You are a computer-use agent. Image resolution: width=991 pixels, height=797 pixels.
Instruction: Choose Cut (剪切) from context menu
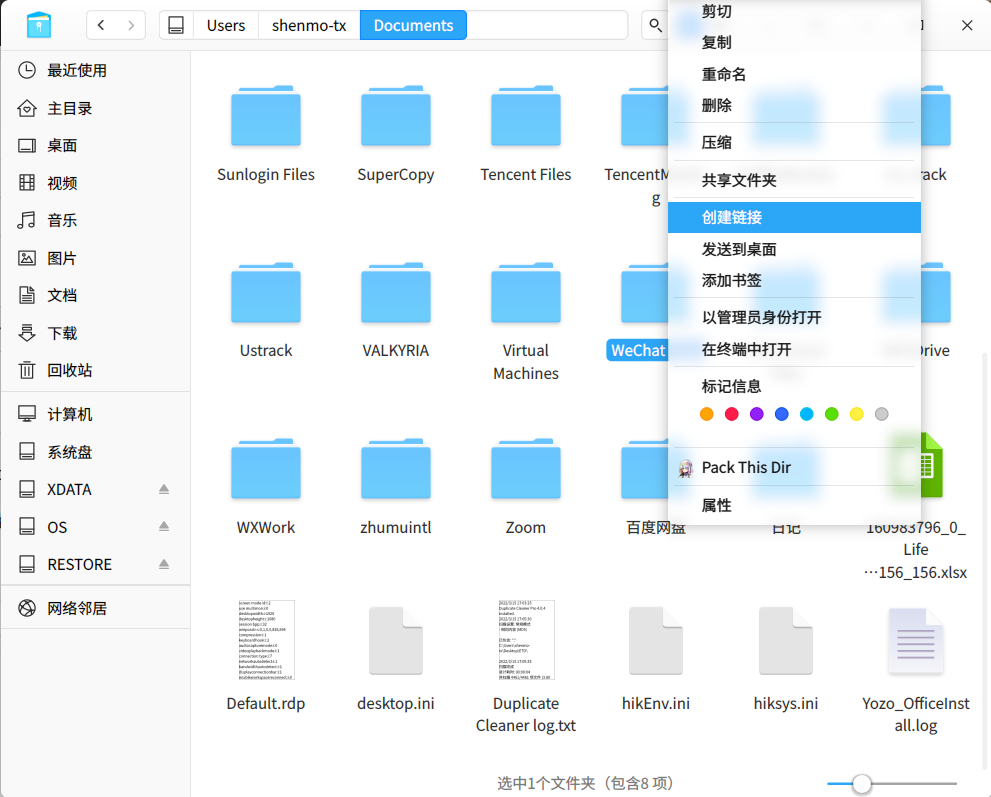coord(794,11)
